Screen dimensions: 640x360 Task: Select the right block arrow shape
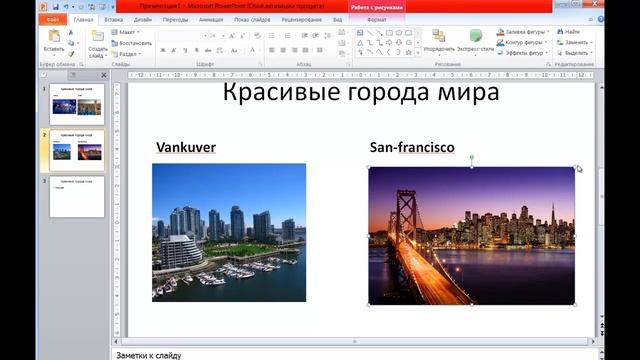coord(389,42)
